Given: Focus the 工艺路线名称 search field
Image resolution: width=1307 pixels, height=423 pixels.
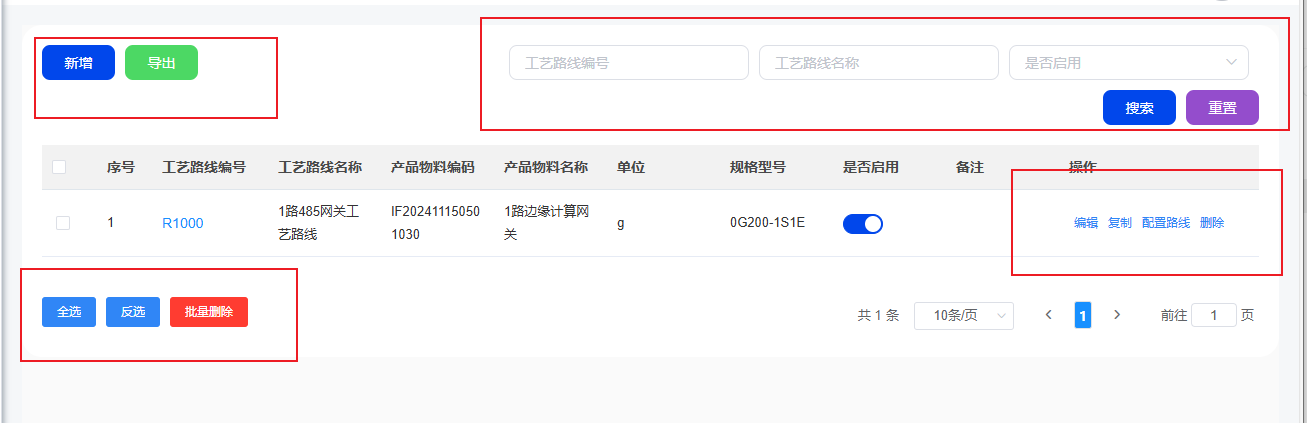Looking at the screenshot, I should point(878,63).
